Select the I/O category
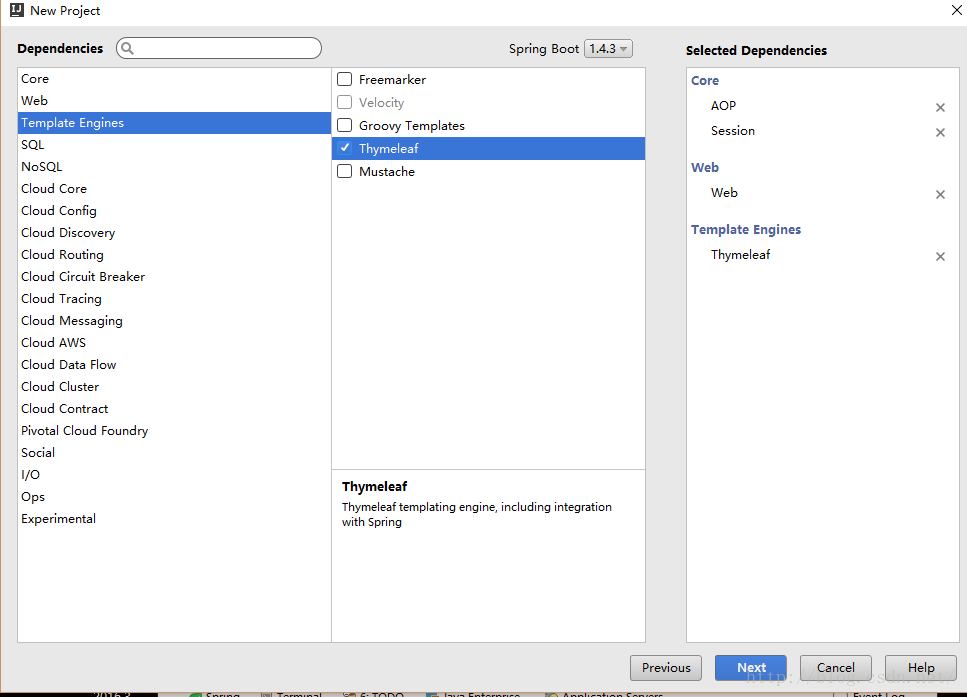The image size is (967, 697). tap(175, 475)
